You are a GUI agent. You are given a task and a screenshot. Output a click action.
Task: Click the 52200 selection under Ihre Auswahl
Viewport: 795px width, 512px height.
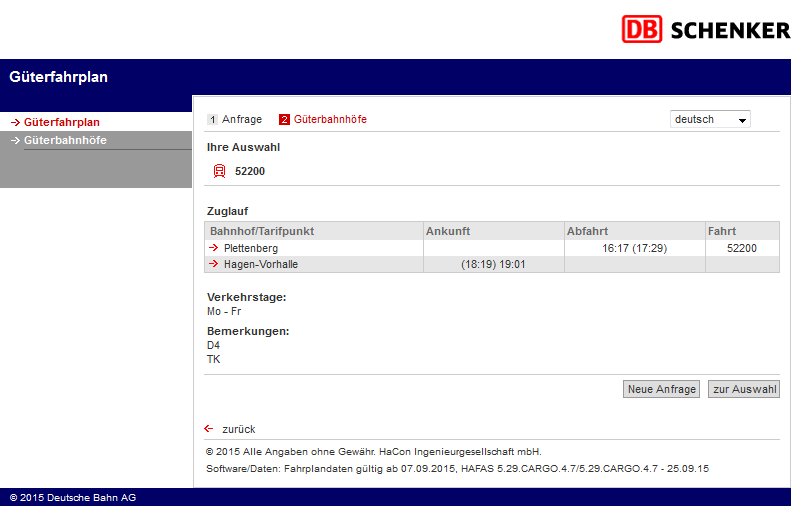tap(249, 171)
